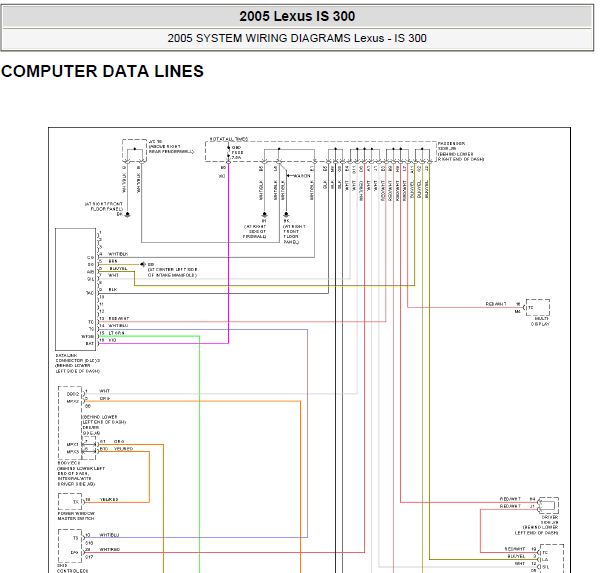Select the DATA LINK CONNECTOR (DLC) 3 caption
This screenshot has height=573, width=600.
pos(78,363)
